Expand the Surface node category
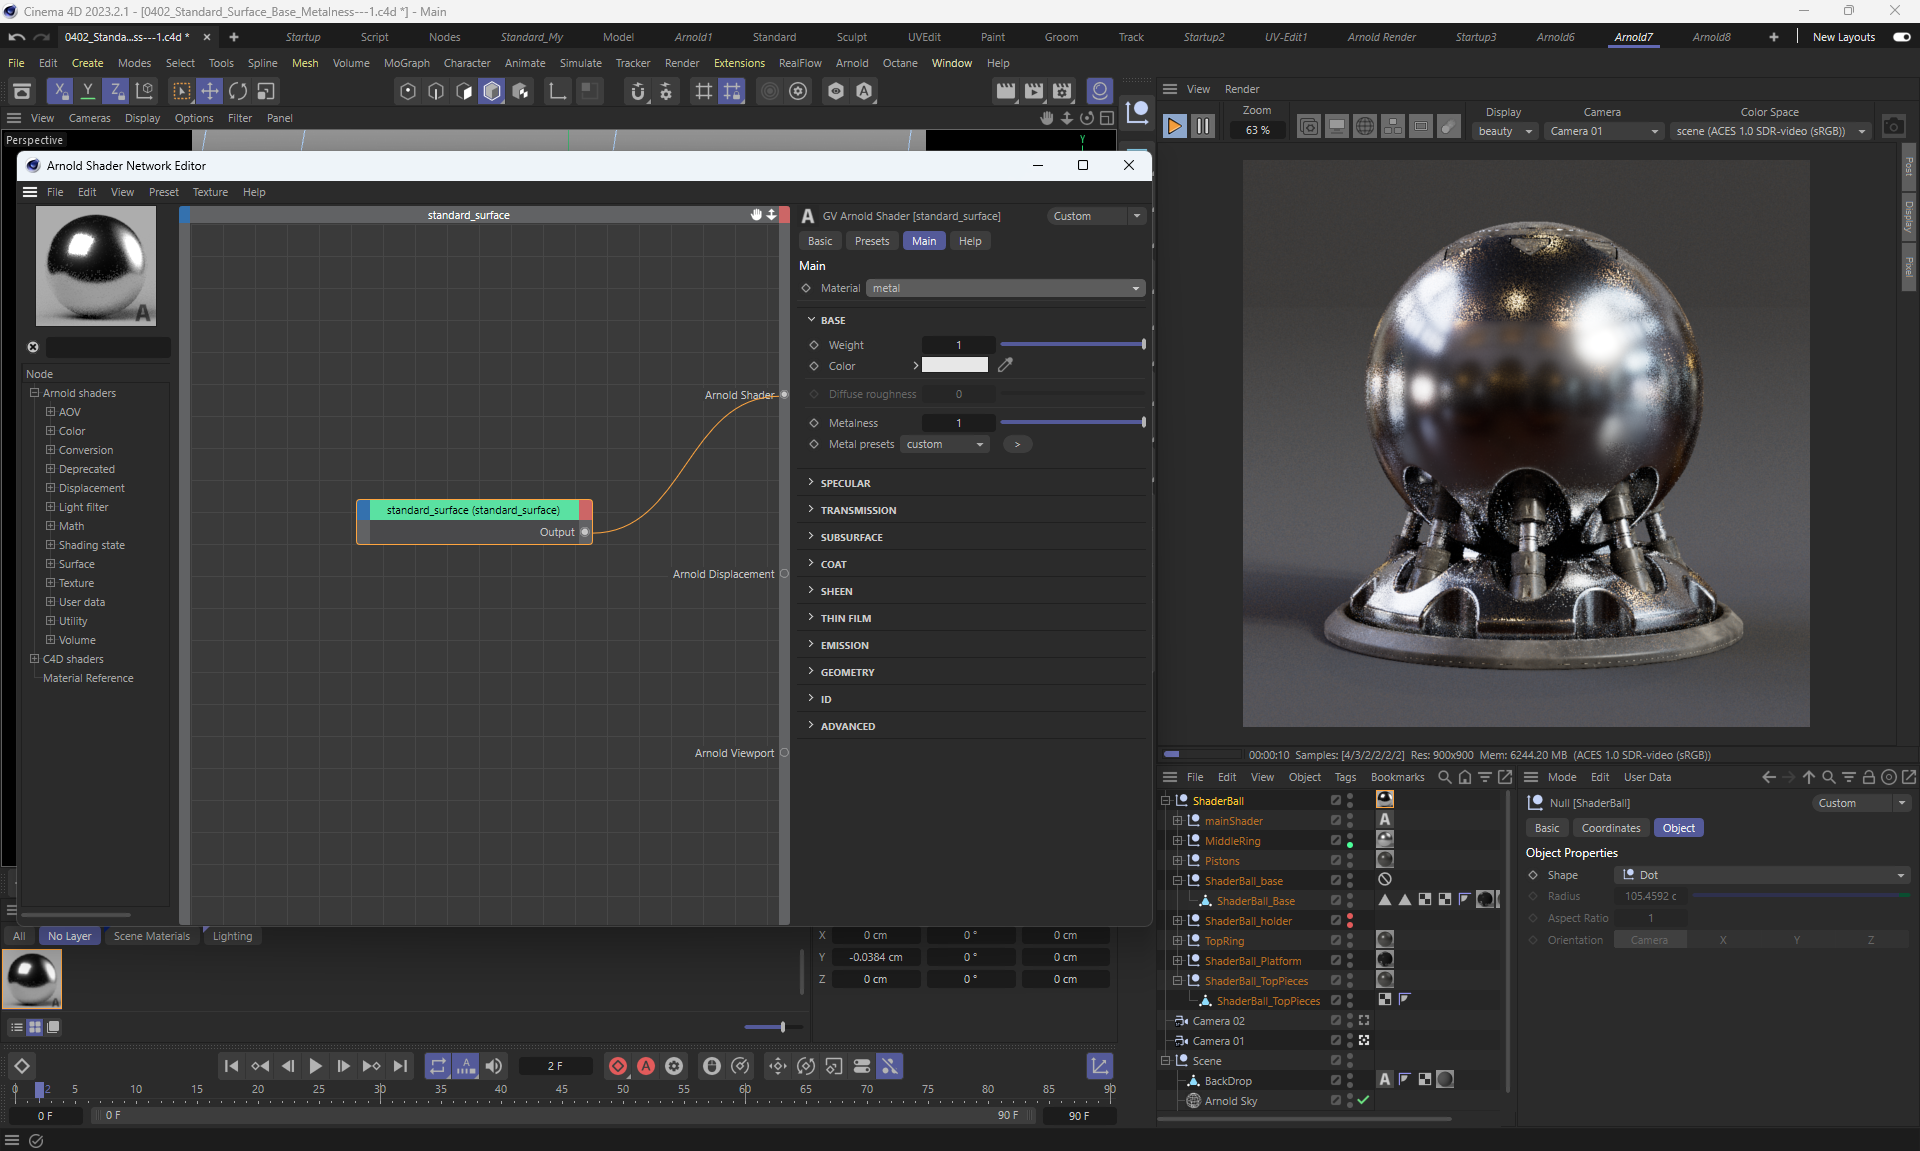Image resolution: width=1920 pixels, height=1151 pixels. (x=50, y=564)
